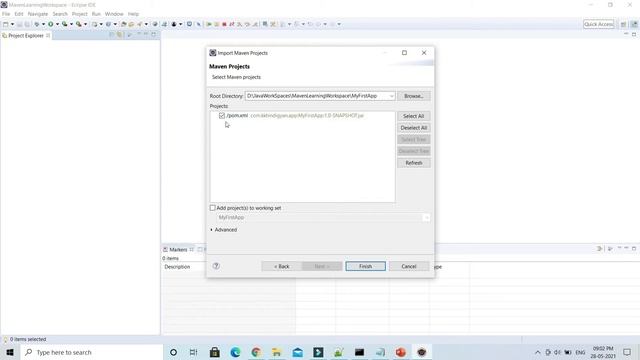
Task: Open the Coverage button dropdown arrow
Action: 71,24
